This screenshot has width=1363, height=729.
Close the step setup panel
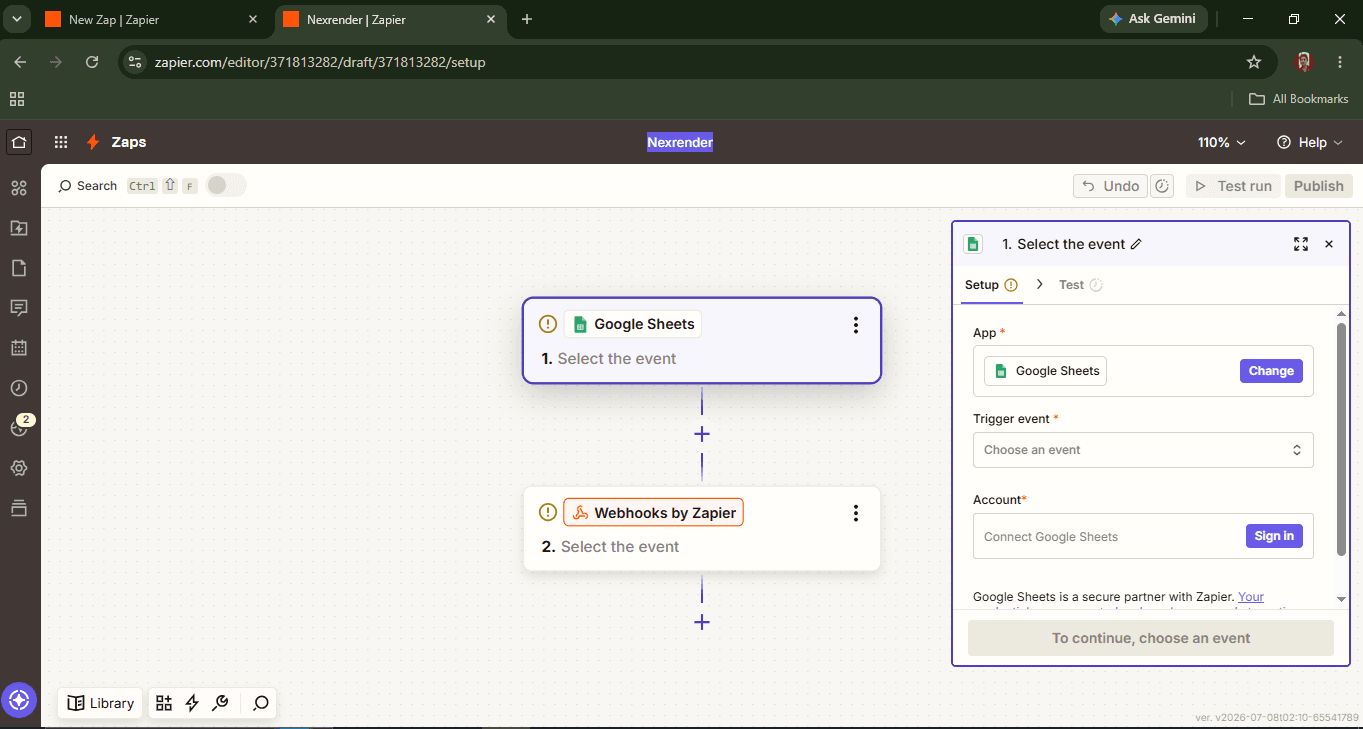pos(1329,244)
